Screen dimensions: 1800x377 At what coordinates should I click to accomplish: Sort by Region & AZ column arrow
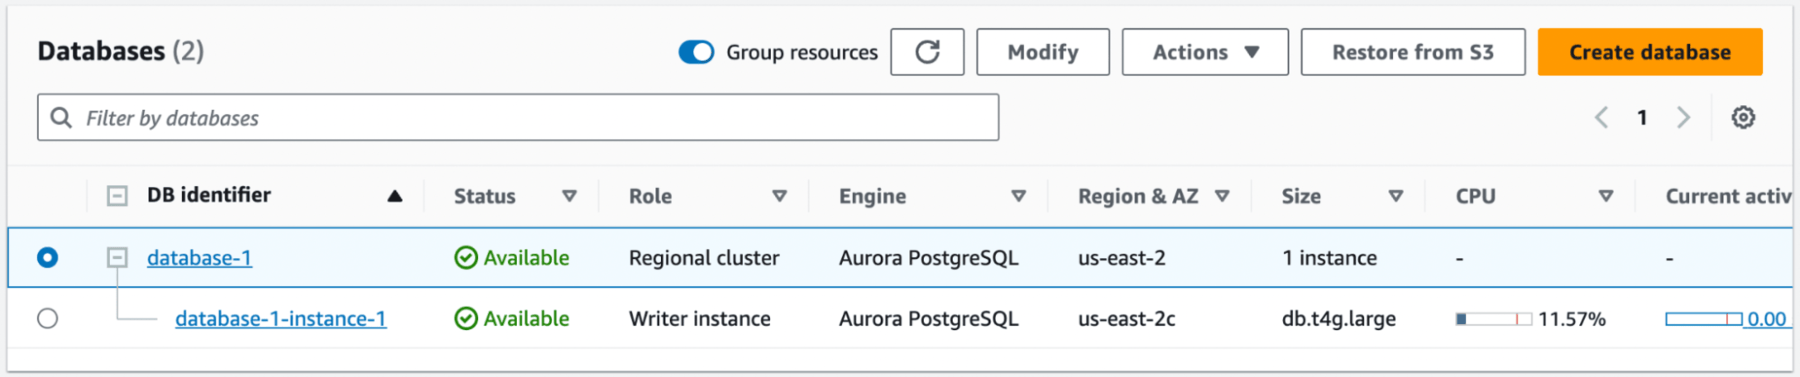click(x=1222, y=196)
